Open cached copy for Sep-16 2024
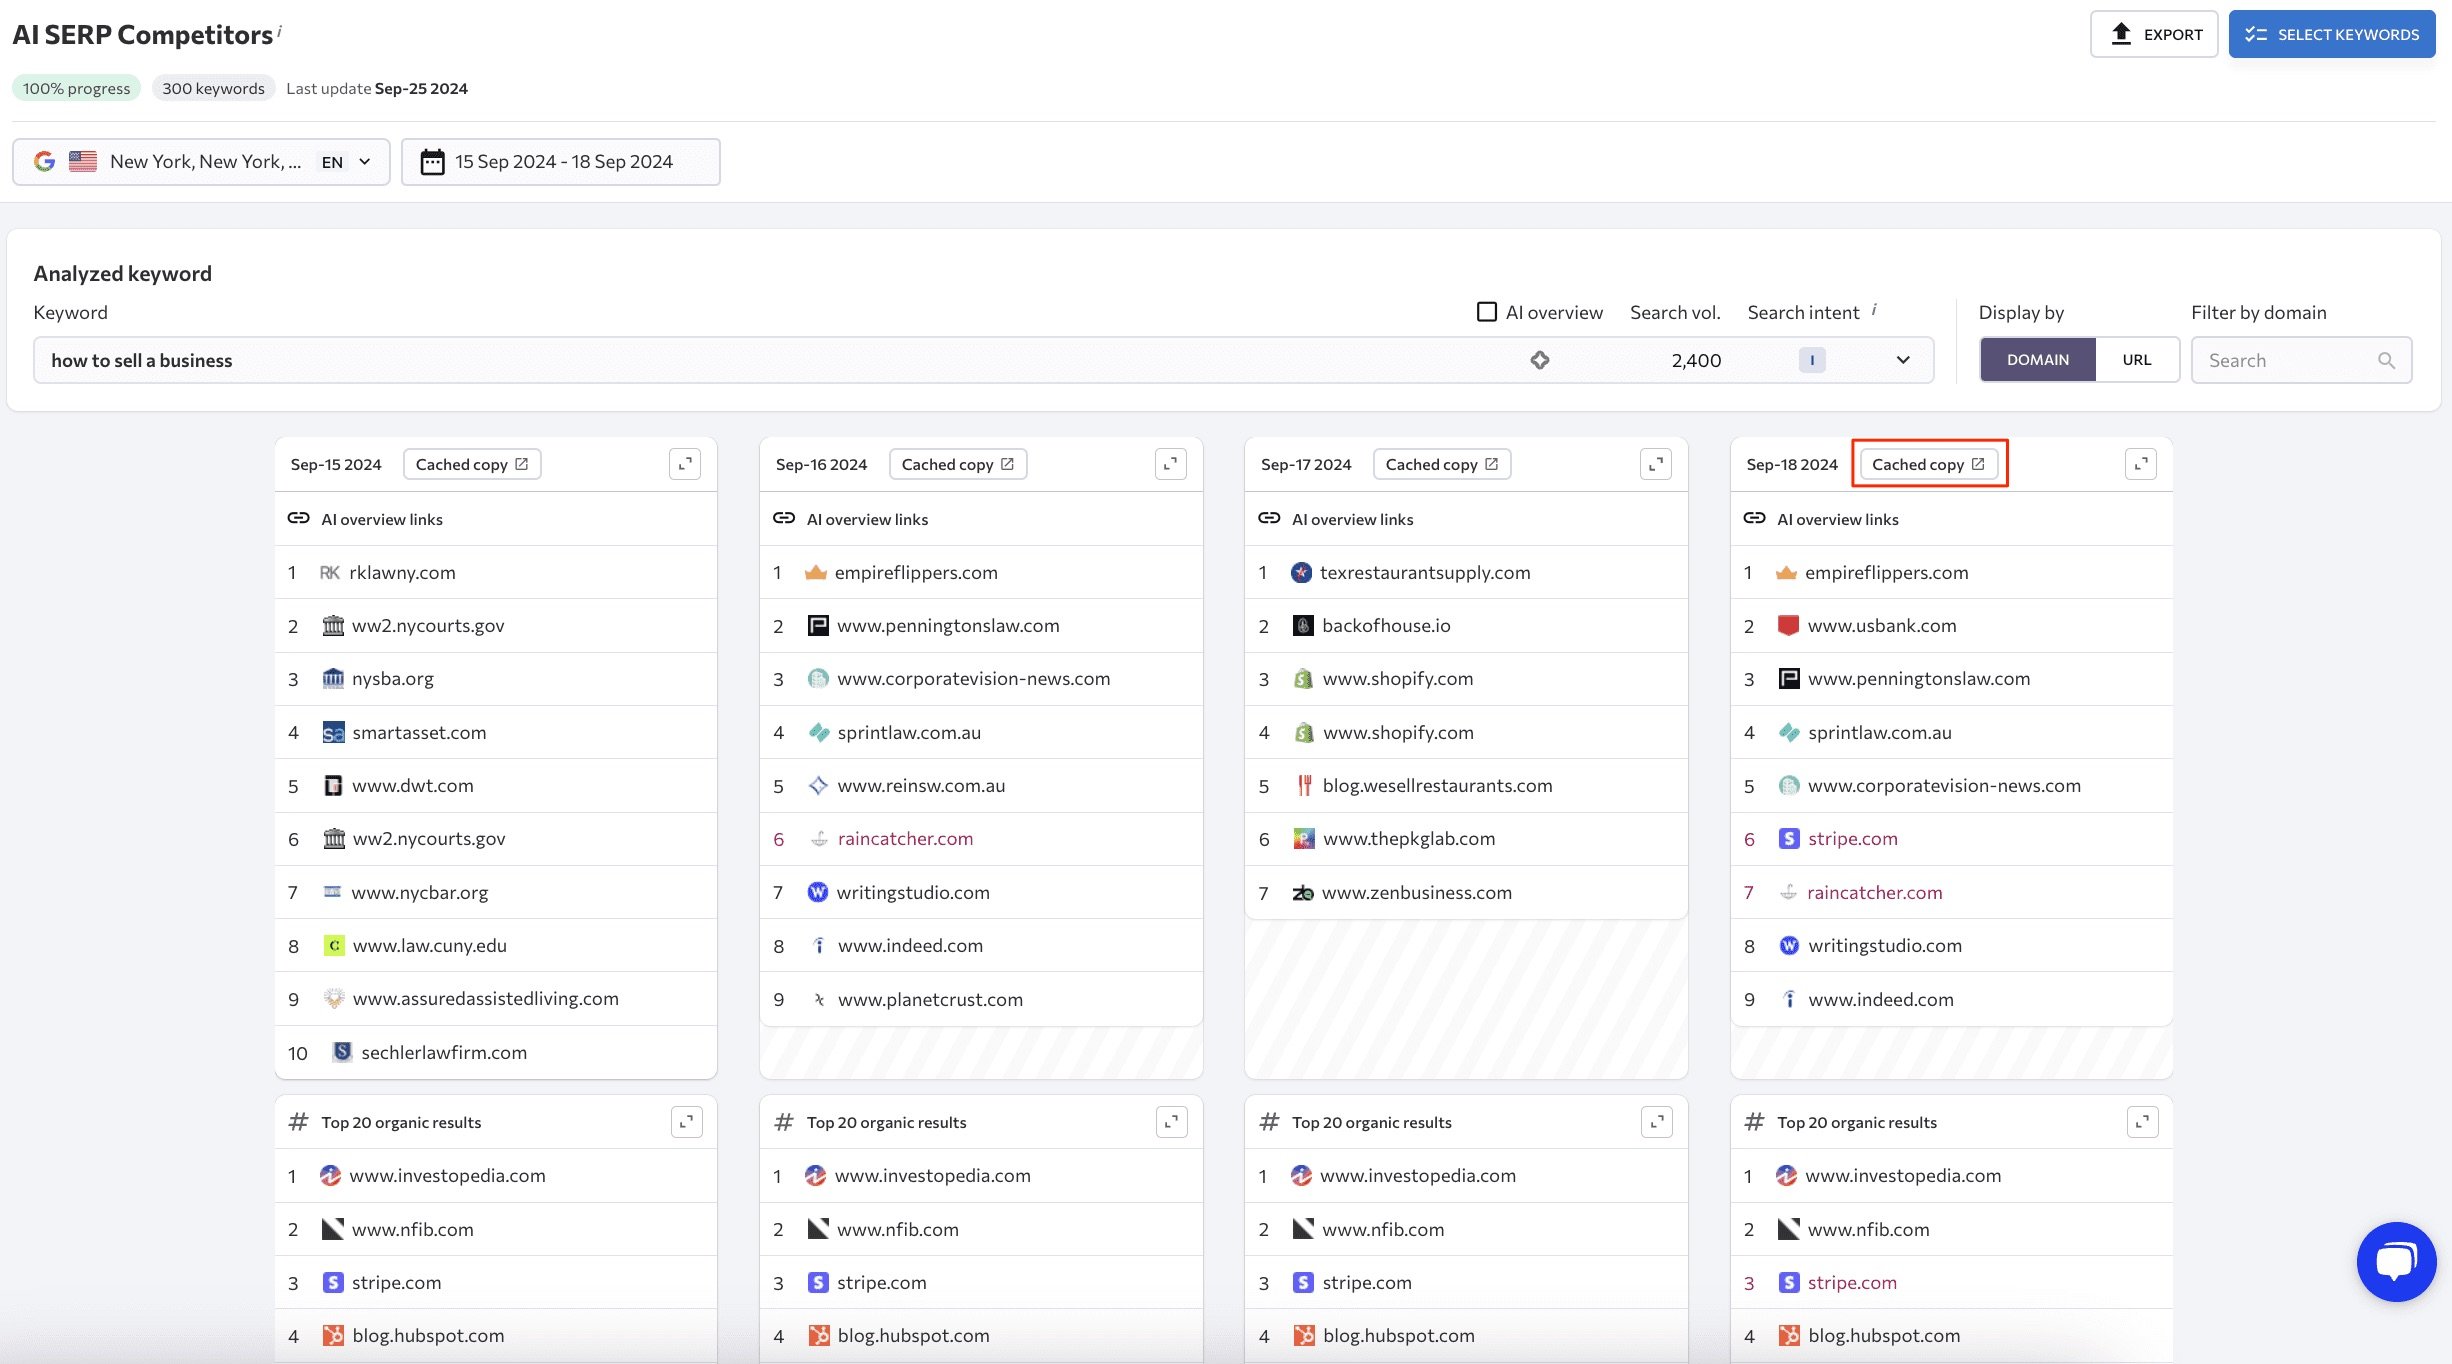Viewport: 2452px width, 1364px height. click(x=956, y=462)
